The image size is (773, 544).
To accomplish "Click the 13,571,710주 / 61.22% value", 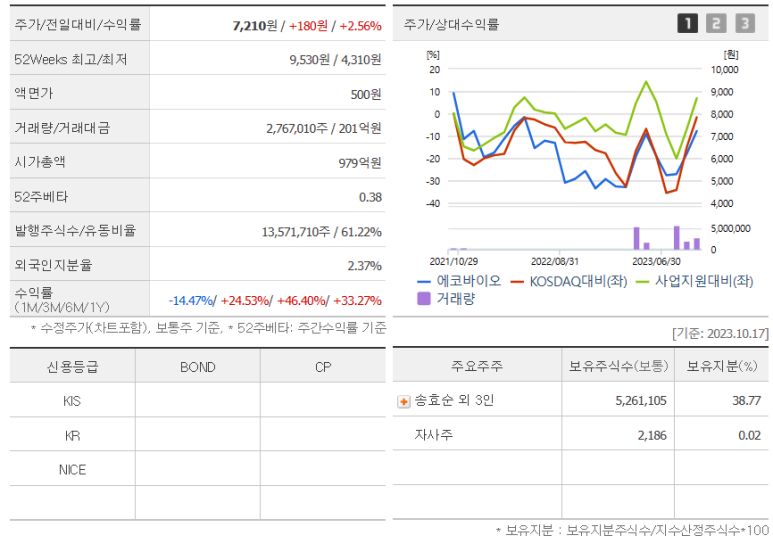I will point(321,232).
